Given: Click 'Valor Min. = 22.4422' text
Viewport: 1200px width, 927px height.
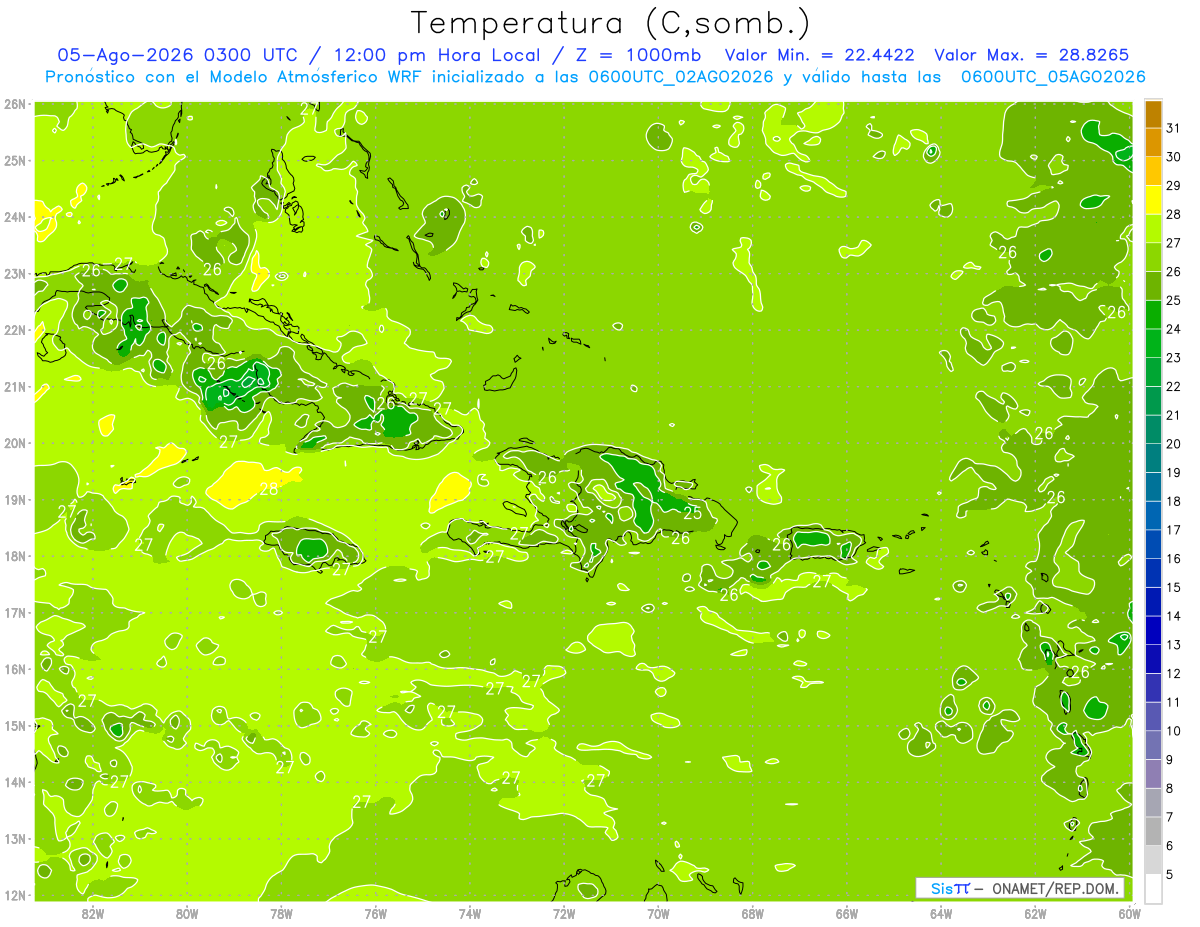Looking at the screenshot, I should (x=819, y=55).
